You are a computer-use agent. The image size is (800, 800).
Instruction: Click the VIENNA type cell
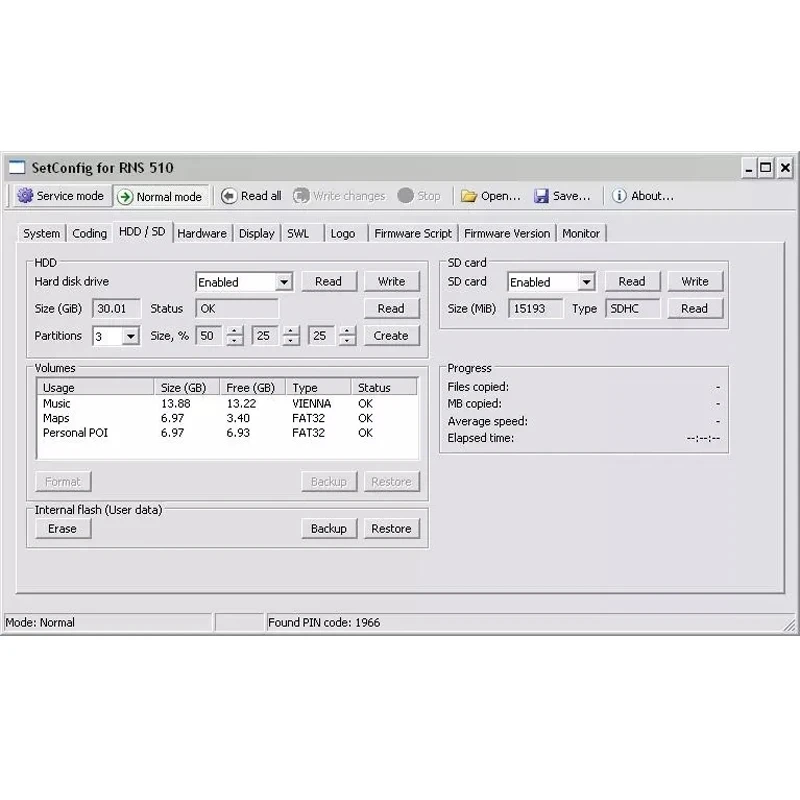click(312, 404)
